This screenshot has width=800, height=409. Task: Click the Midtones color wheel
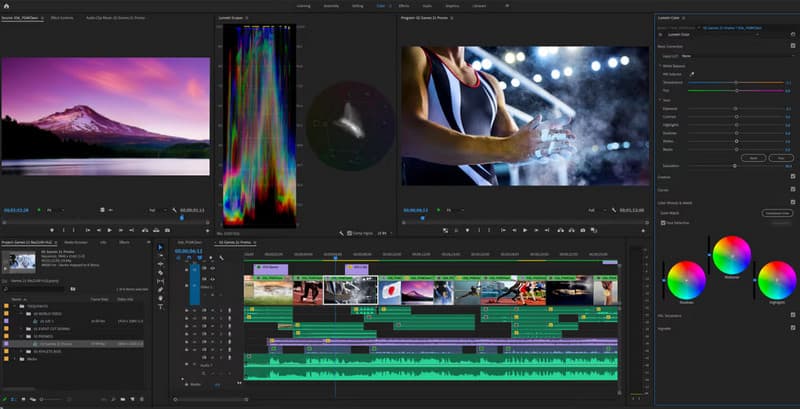pos(731,254)
